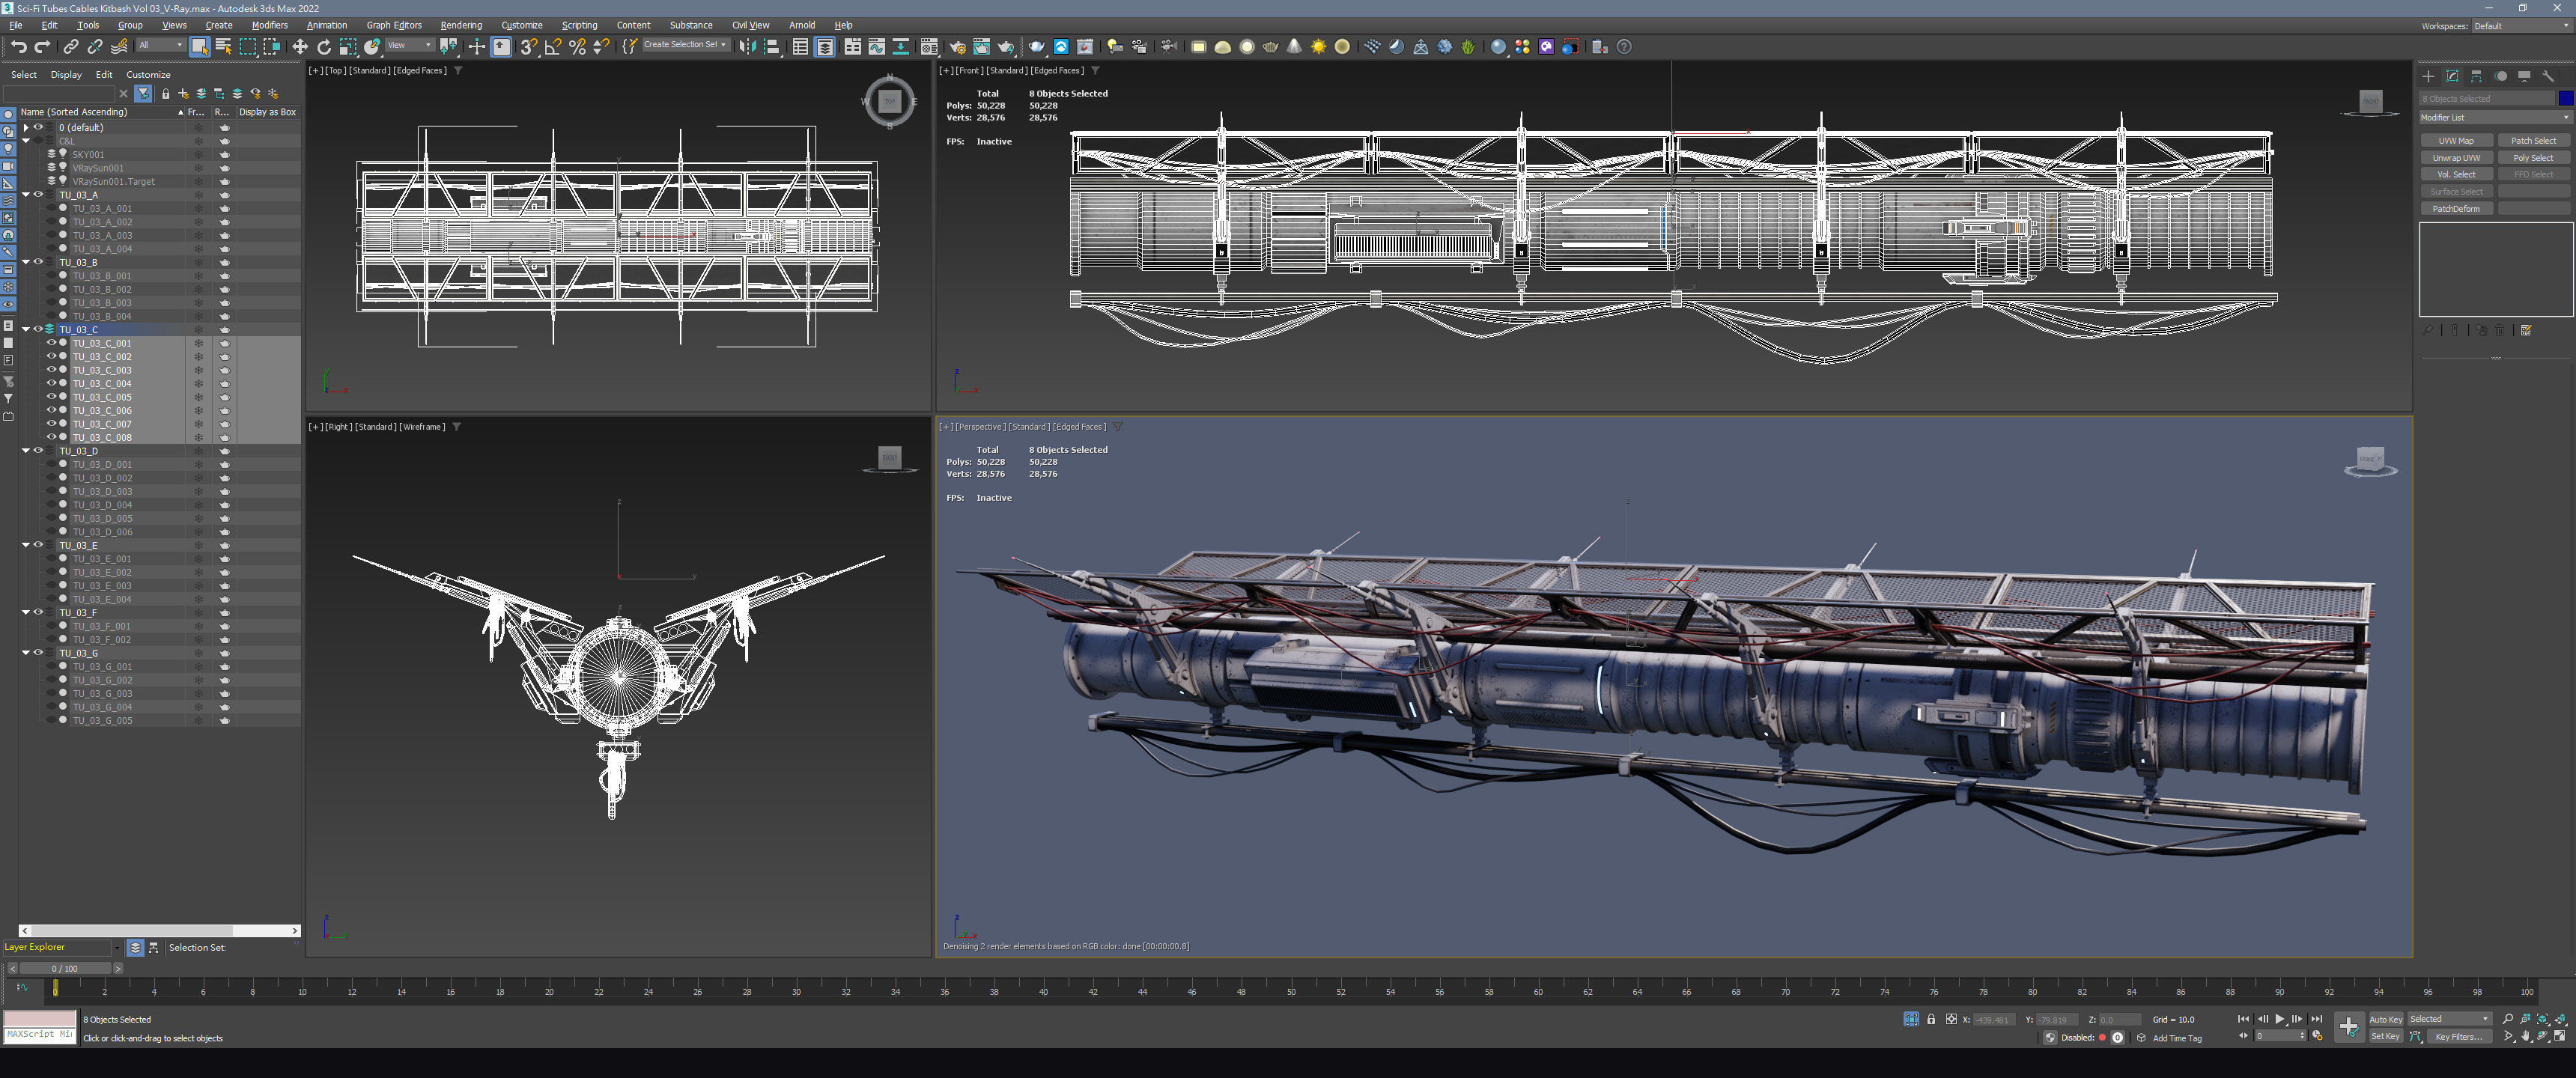Click the Scene Explorer horizontal scrollbar
The width and height of the screenshot is (2576, 1078).
click(160, 930)
